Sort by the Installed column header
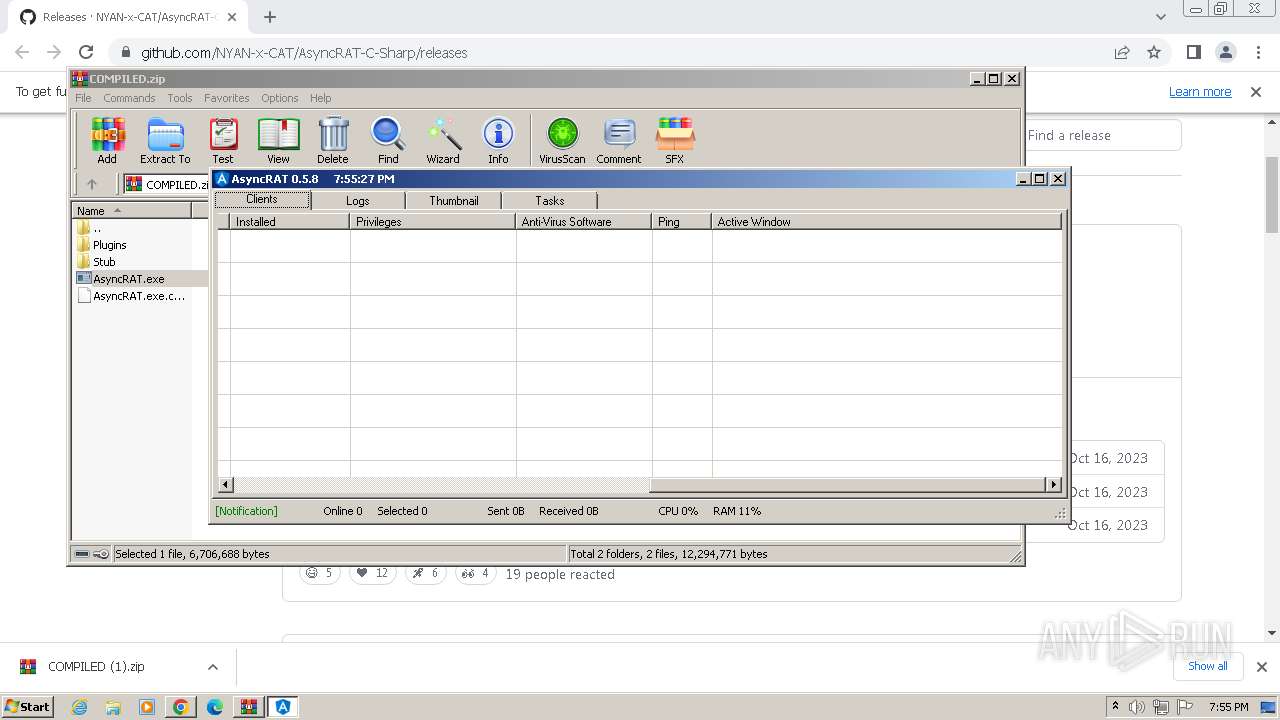1280x720 pixels. pos(290,222)
